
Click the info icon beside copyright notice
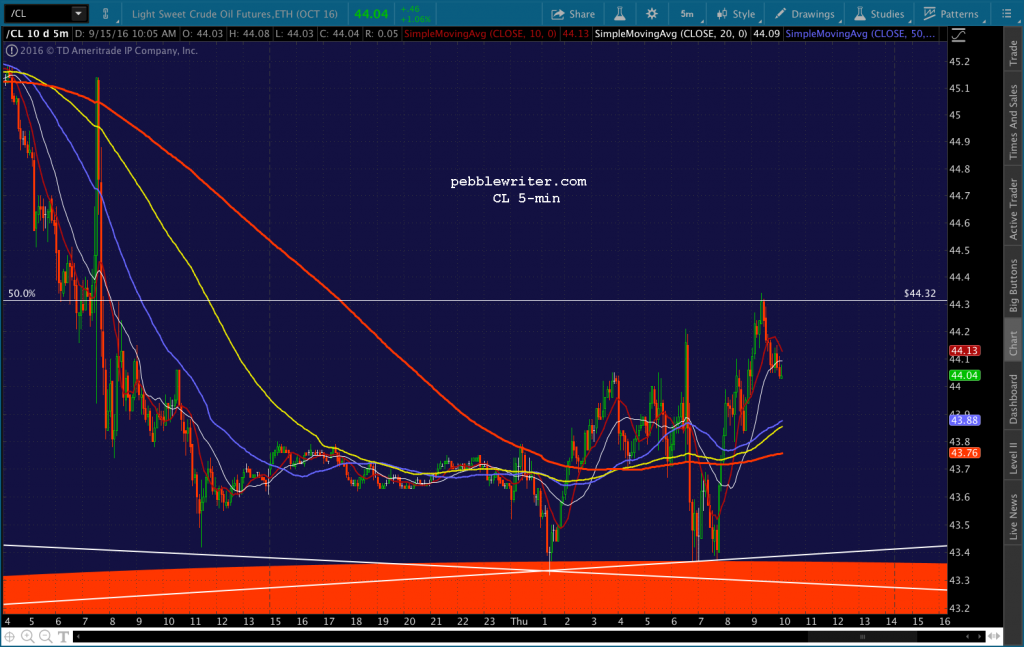(11, 50)
